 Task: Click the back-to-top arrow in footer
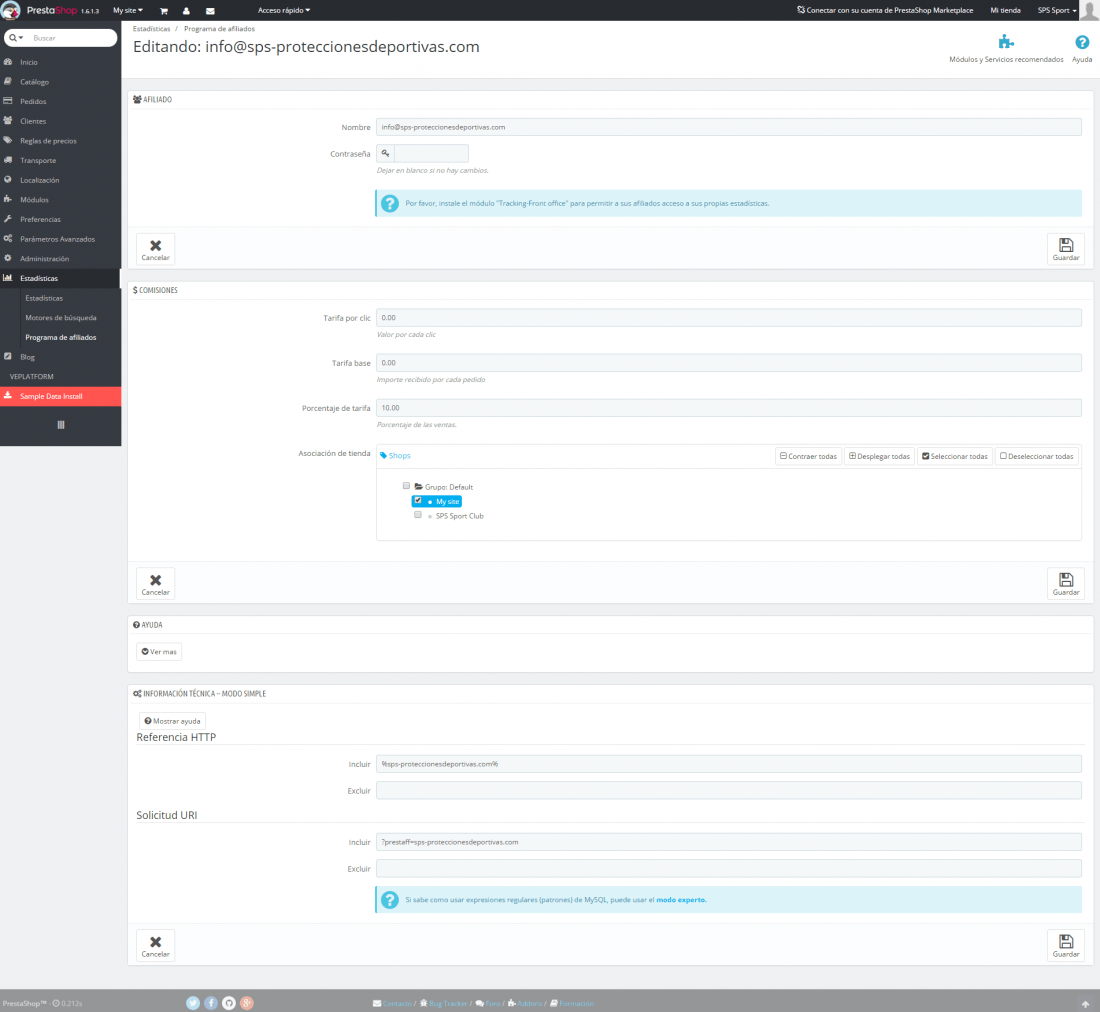pyautogui.click(x=1085, y=1004)
